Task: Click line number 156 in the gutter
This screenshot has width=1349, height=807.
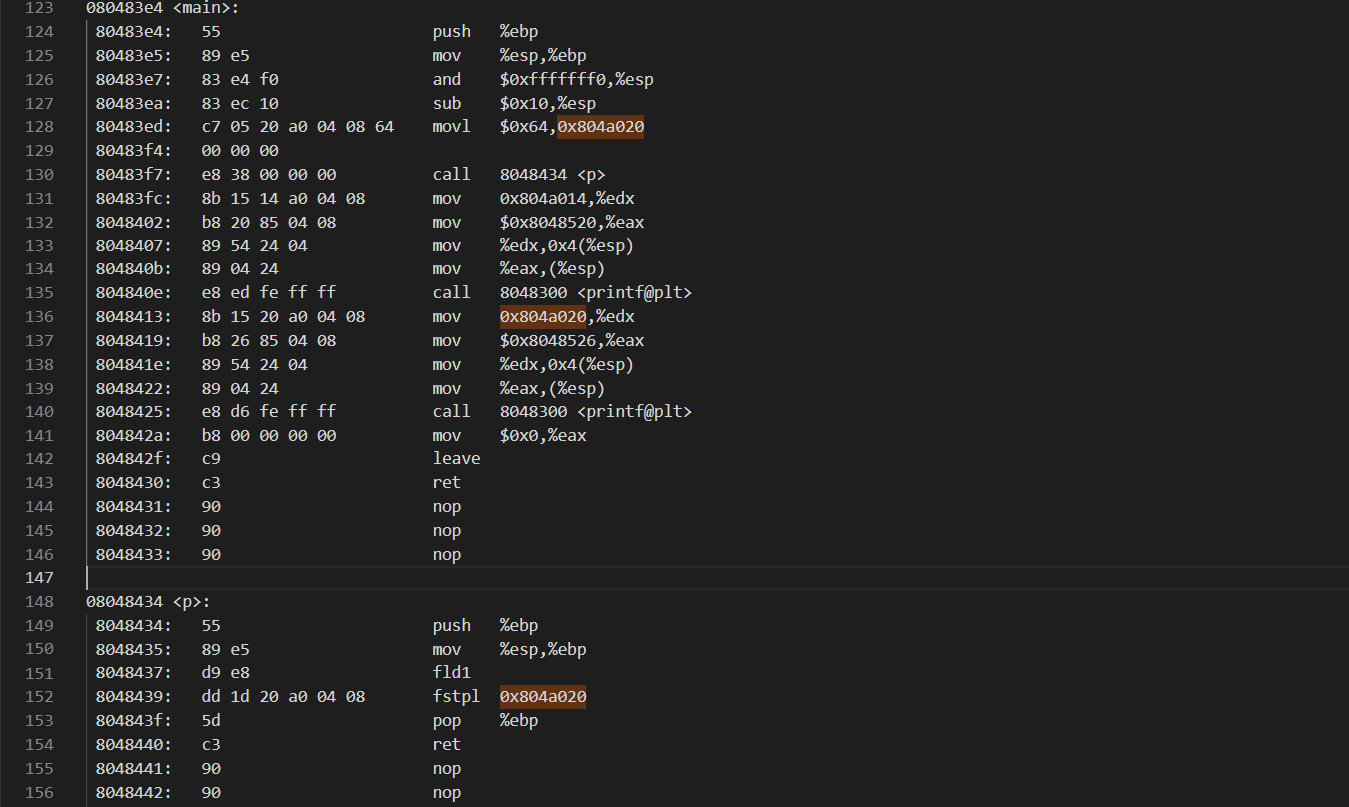Action: 38,793
